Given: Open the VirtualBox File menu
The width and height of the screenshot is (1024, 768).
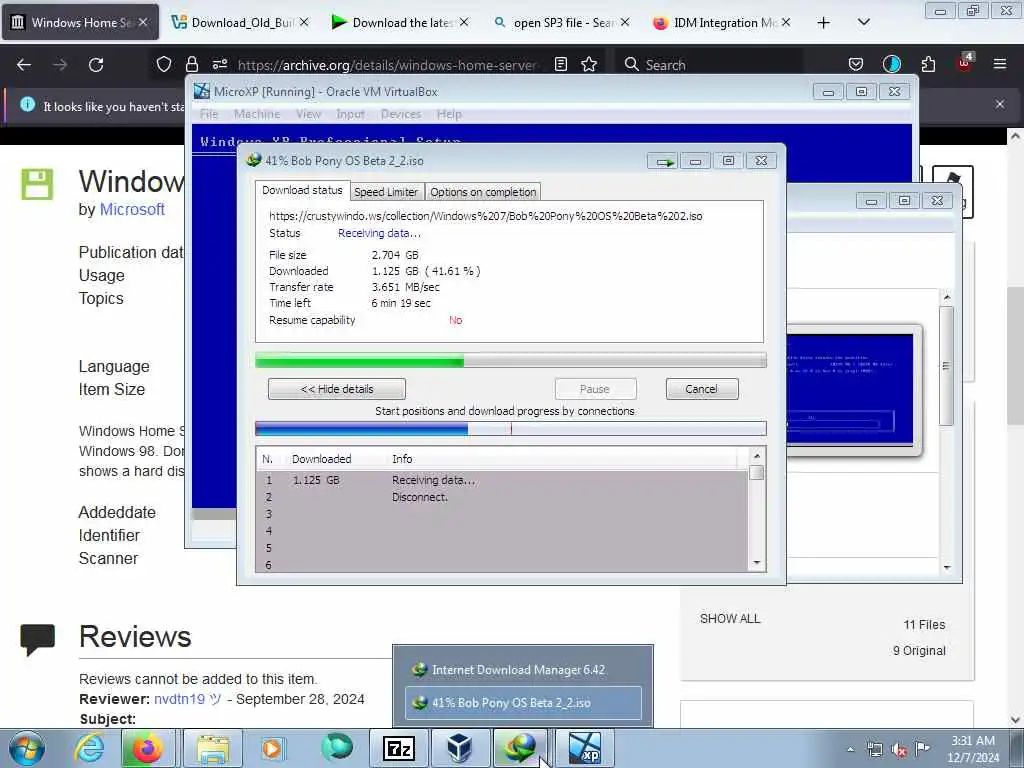Looking at the screenshot, I should click(209, 114).
